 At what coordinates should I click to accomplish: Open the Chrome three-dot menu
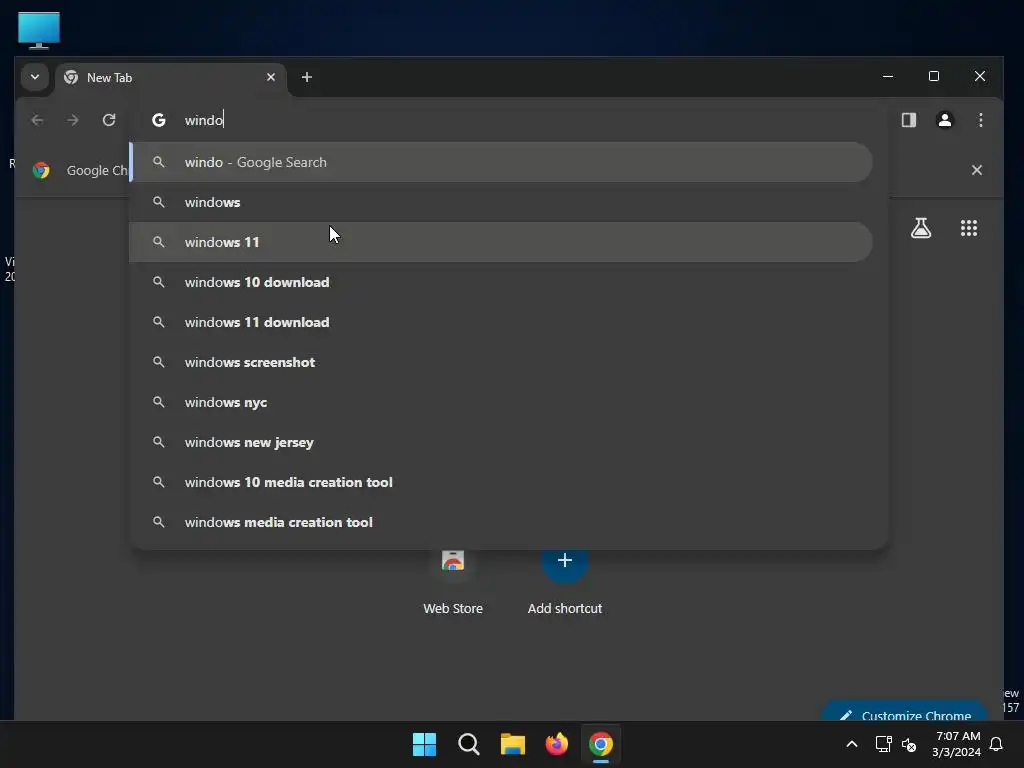click(x=980, y=120)
